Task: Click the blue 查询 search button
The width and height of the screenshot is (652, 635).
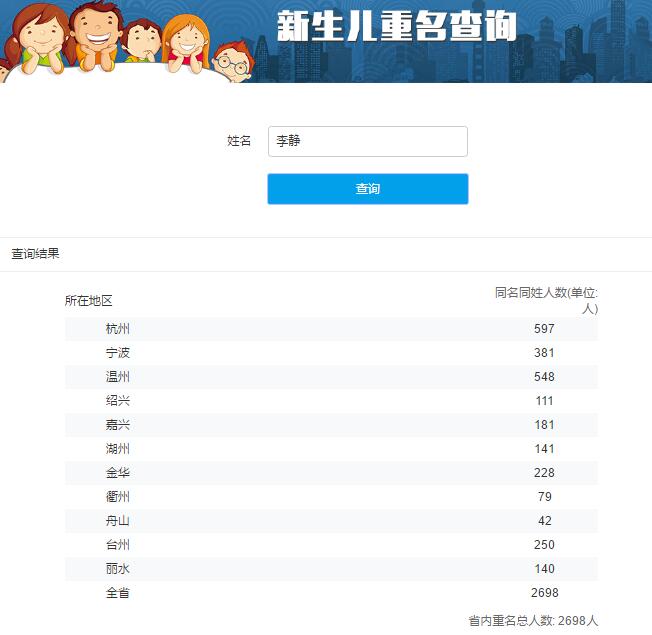Action: [368, 189]
